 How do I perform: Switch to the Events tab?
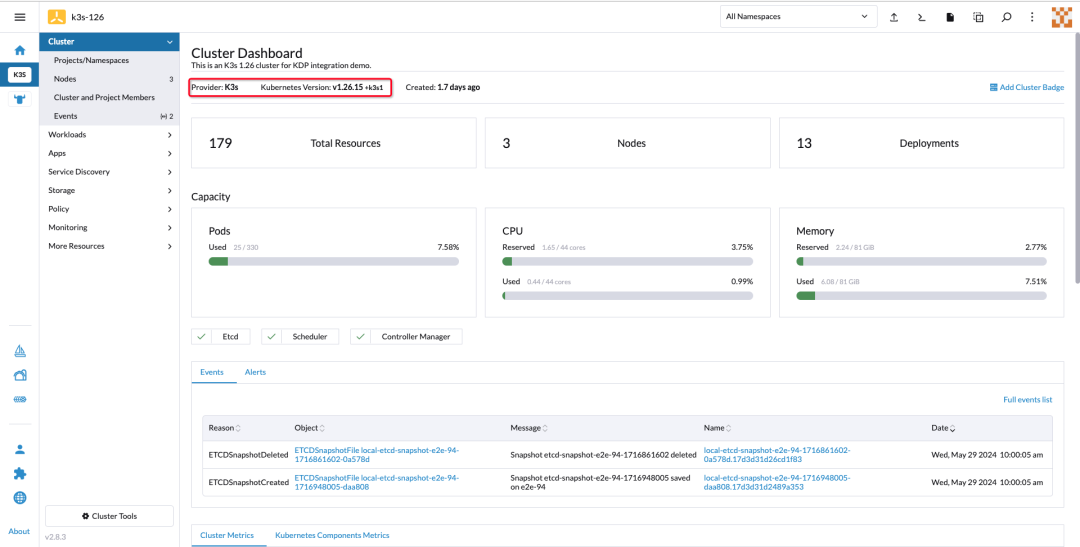(211, 372)
